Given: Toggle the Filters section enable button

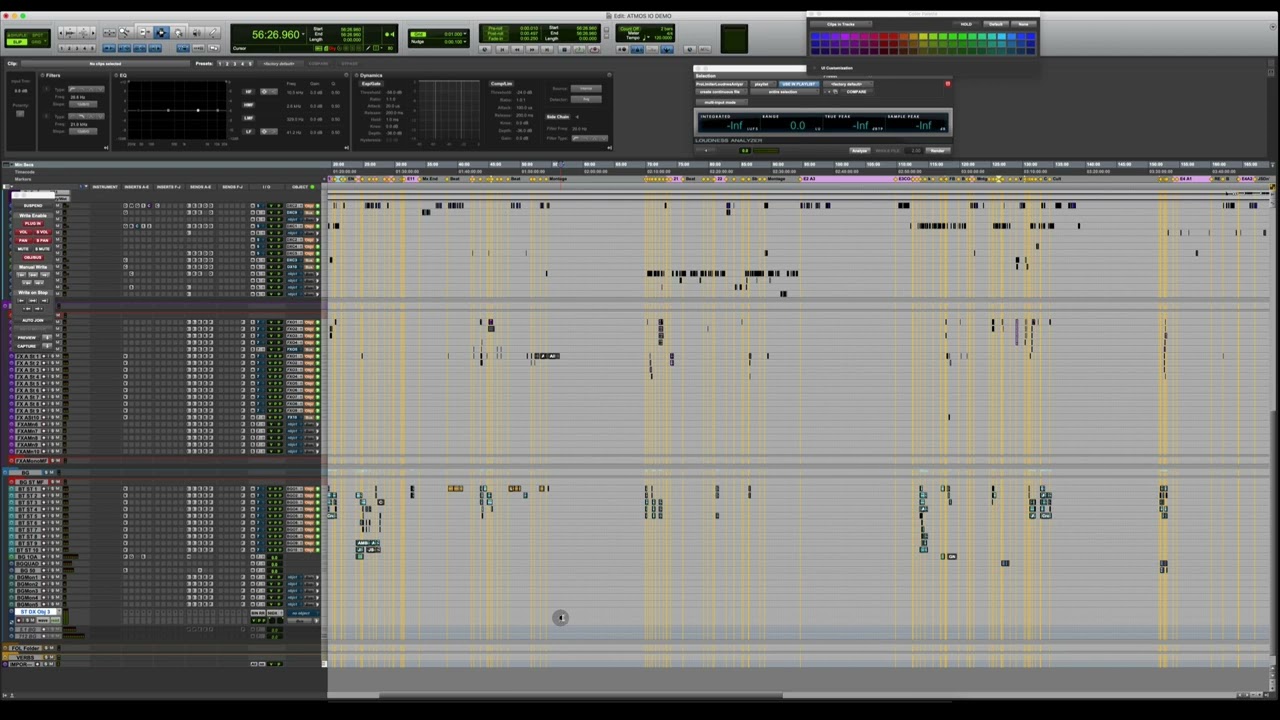Looking at the screenshot, I should [x=42, y=75].
